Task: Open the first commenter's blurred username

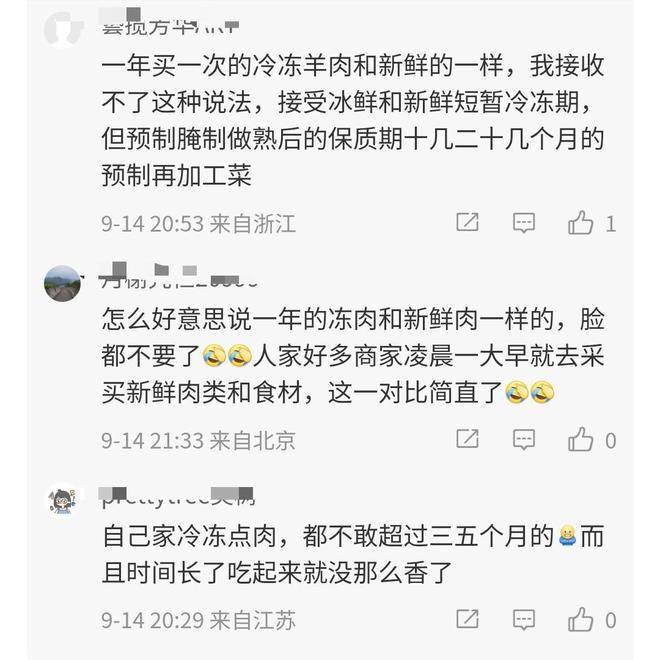Action: click(x=170, y=23)
